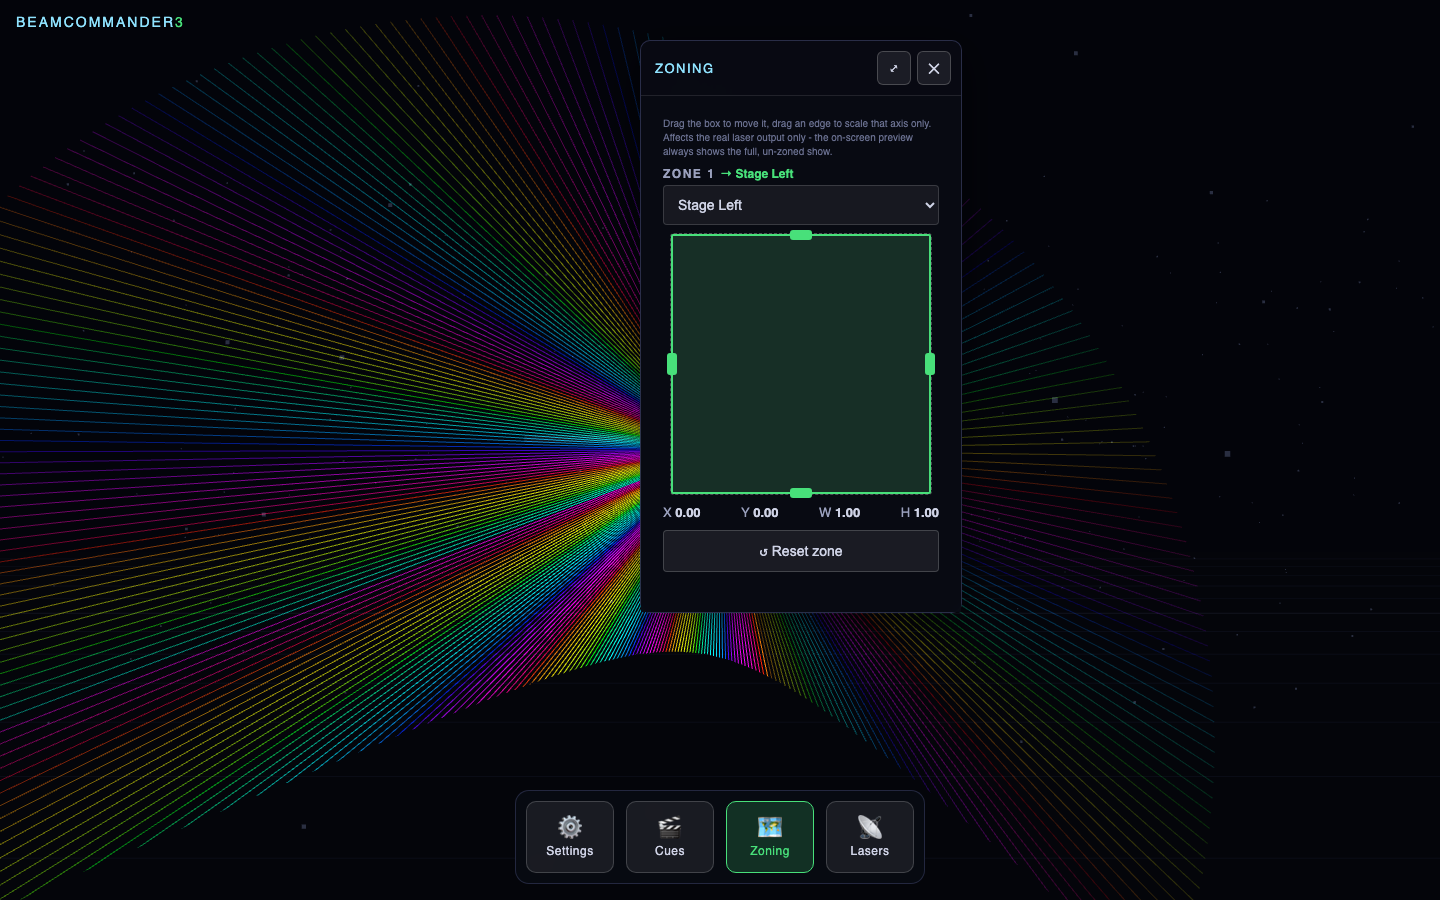Click the bottom edge handle of the zone box
The image size is (1440, 900).
pyautogui.click(x=801, y=493)
